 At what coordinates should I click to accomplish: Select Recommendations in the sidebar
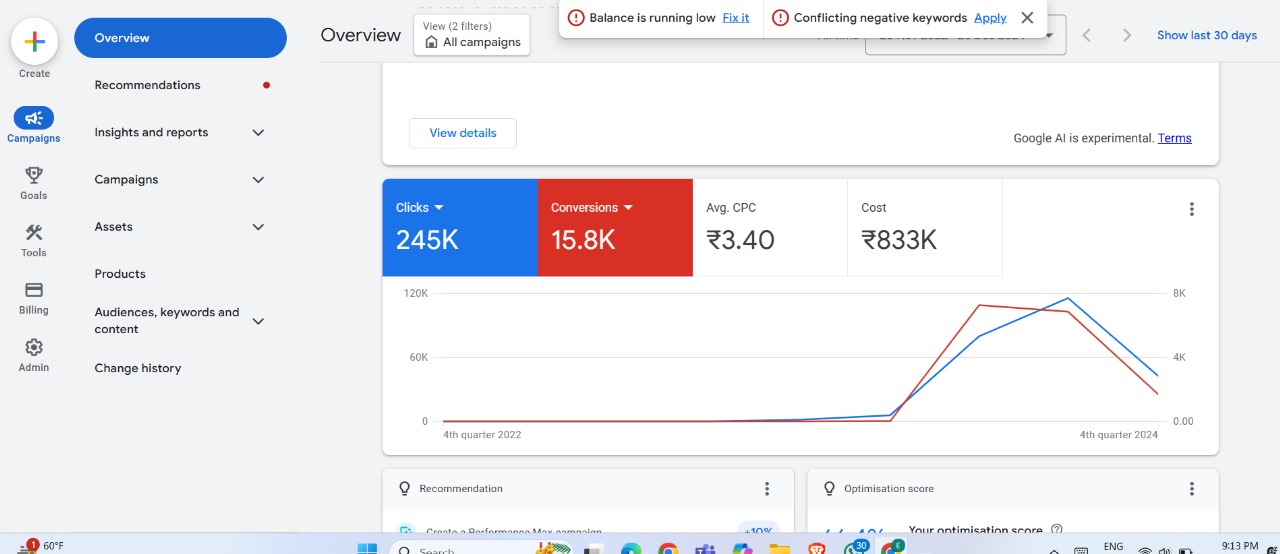coord(147,85)
